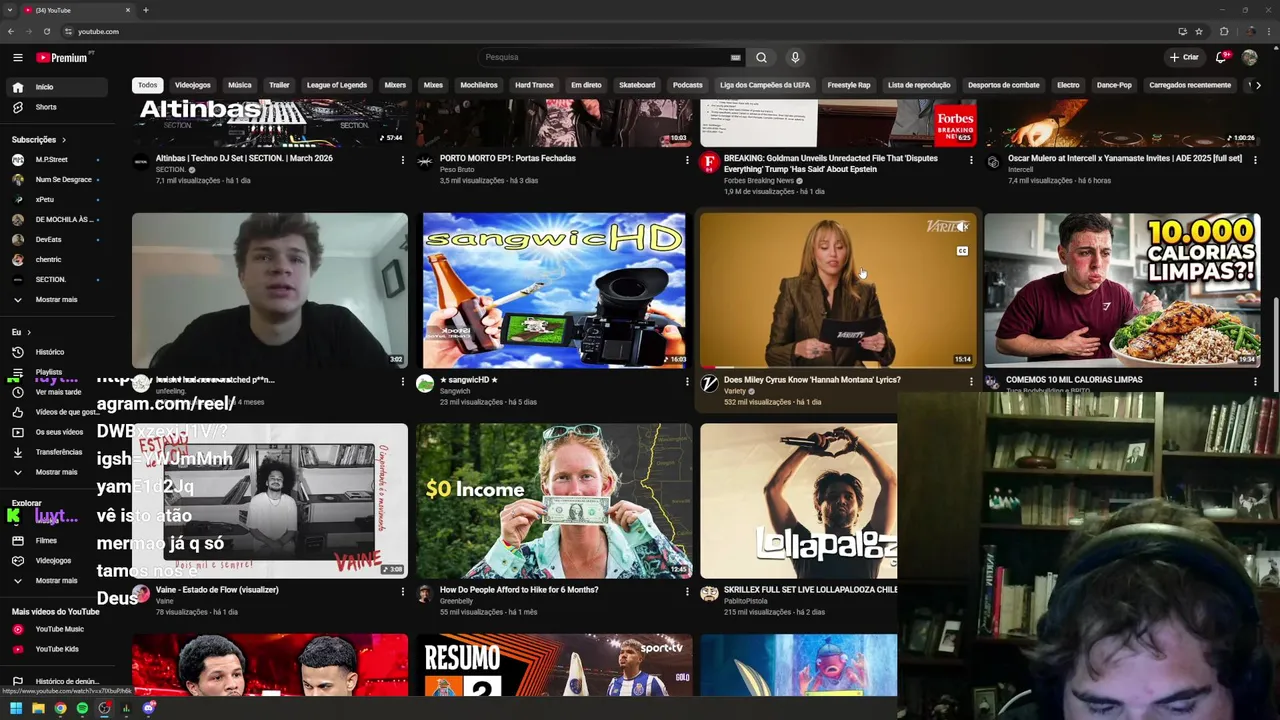Select the Videojogos filter chip

click(x=193, y=85)
